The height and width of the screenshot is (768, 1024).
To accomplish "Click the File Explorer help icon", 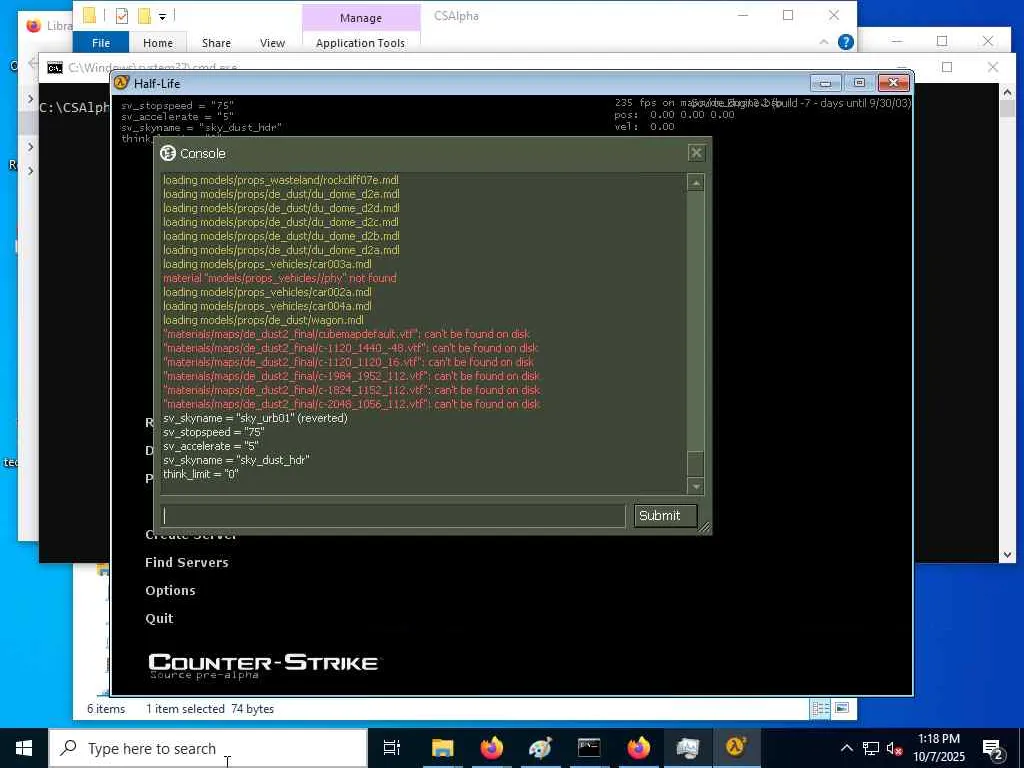I will 846,42.
